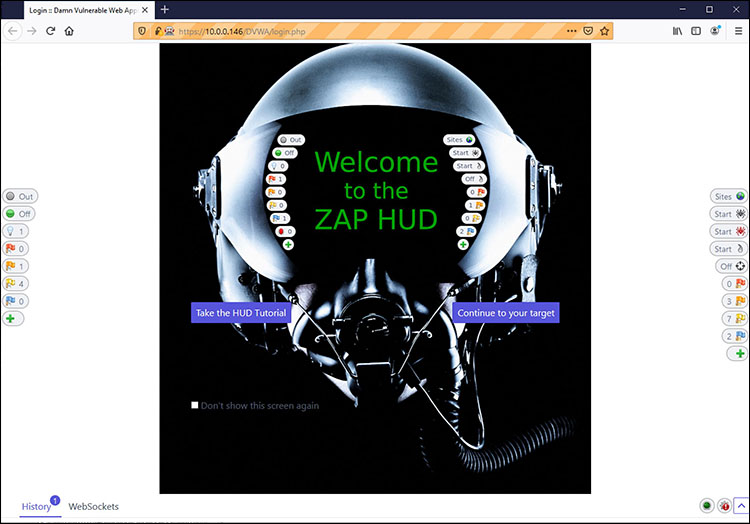This screenshot has width=750, height=524.
Task: Open the Library bookshelf icon
Action: (x=677, y=31)
